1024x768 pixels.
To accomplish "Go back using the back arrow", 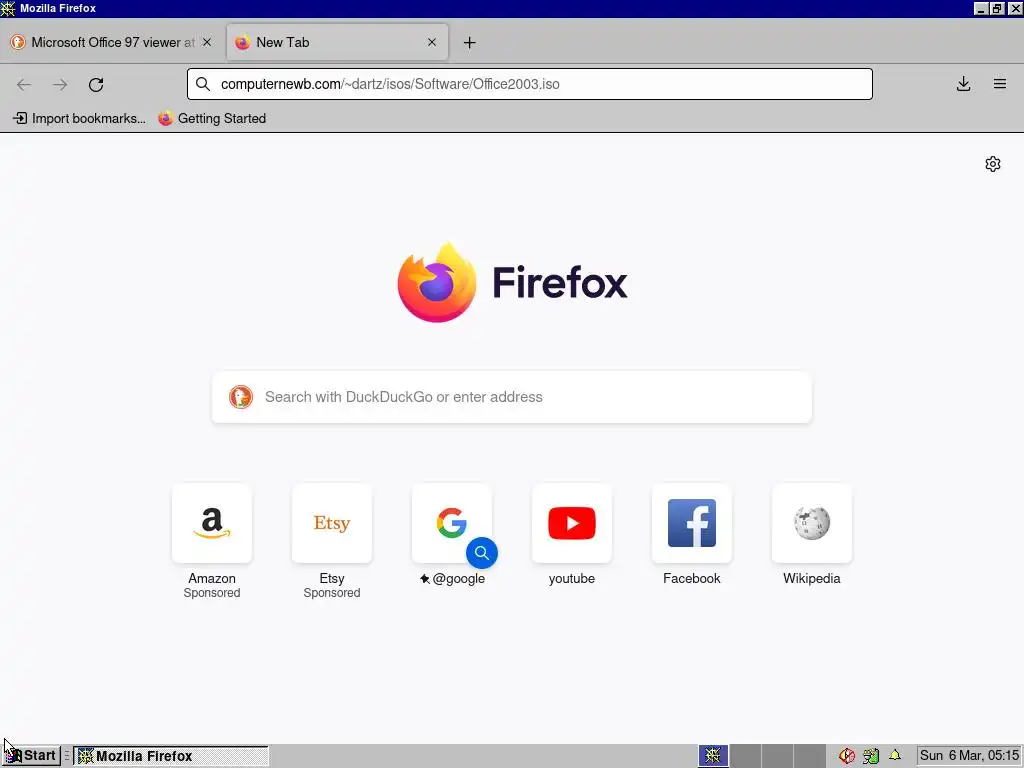I will click(24, 84).
